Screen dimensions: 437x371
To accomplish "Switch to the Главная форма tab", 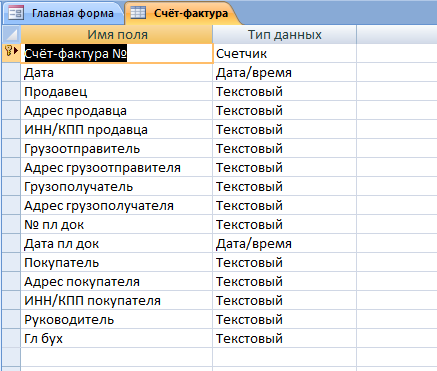I will click(63, 13).
